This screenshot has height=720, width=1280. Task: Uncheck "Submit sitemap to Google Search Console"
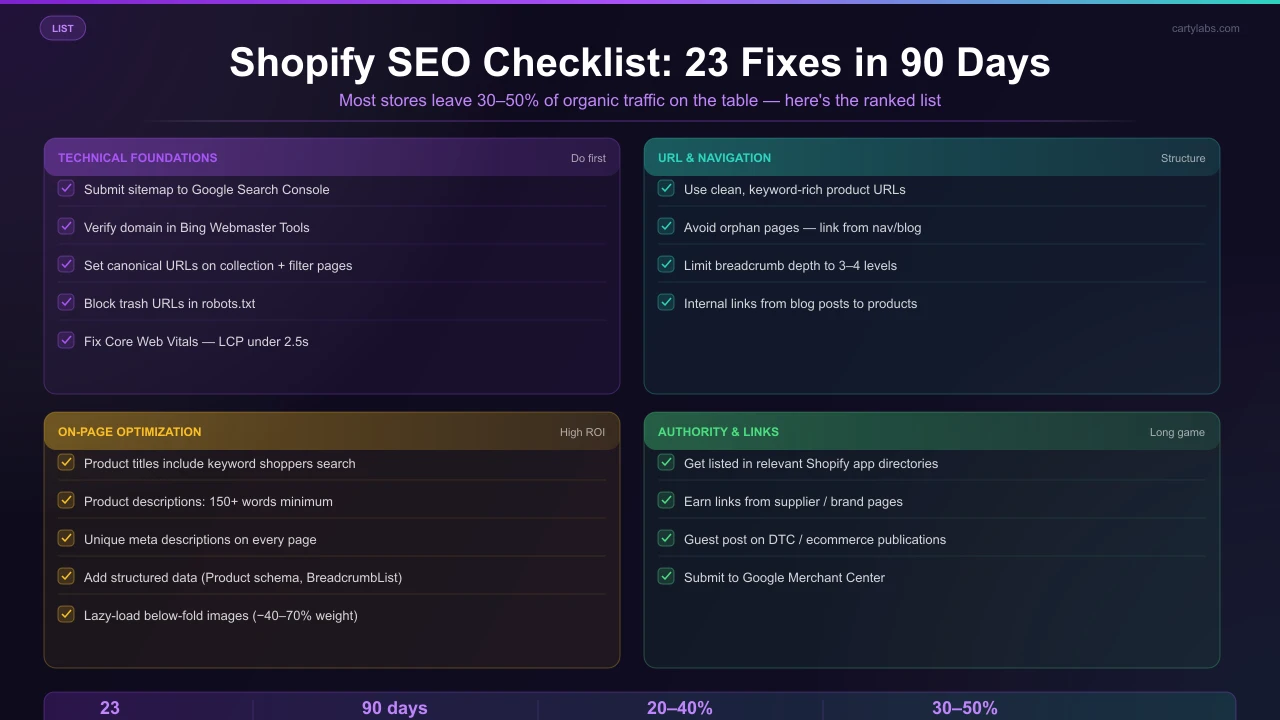click(66, 188)
